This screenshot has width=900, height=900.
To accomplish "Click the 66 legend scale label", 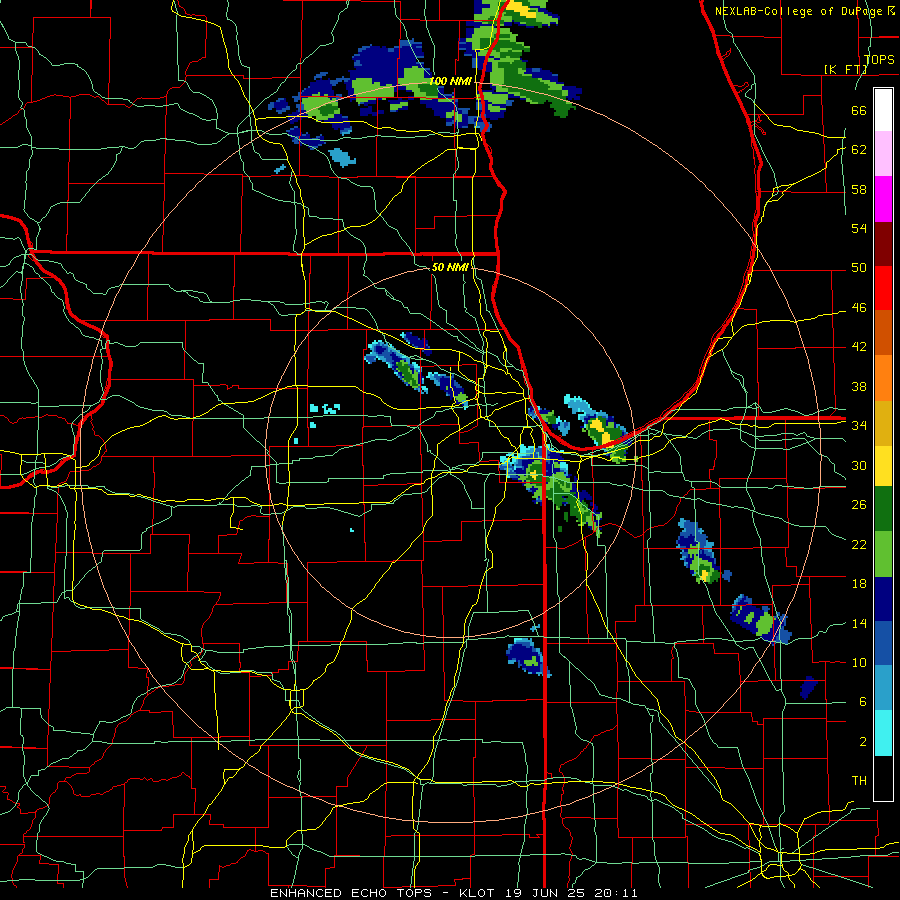I will coord(859,110).
